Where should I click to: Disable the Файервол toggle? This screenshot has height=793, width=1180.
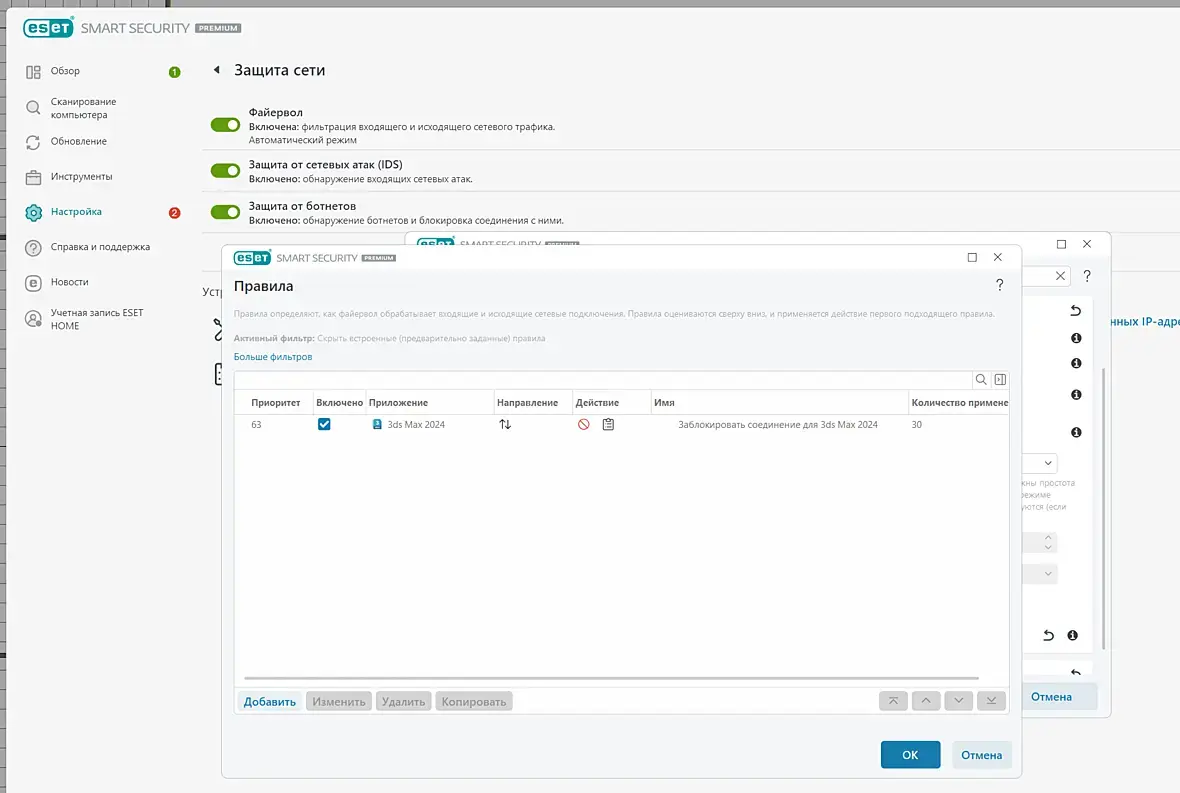point(225,125)
